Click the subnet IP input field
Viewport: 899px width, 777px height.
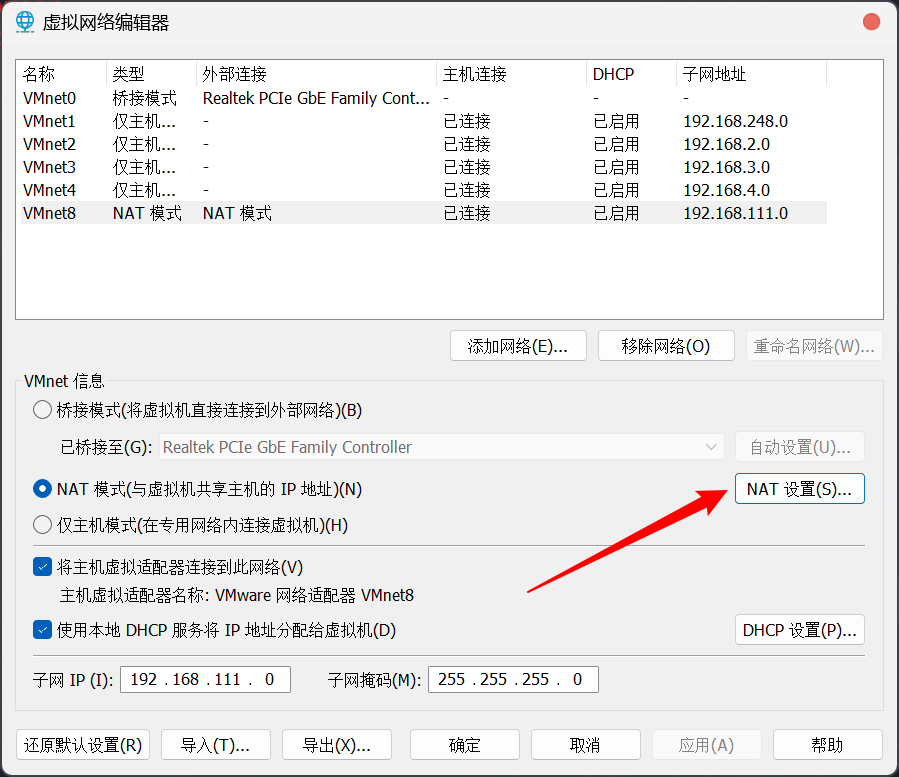205,679
